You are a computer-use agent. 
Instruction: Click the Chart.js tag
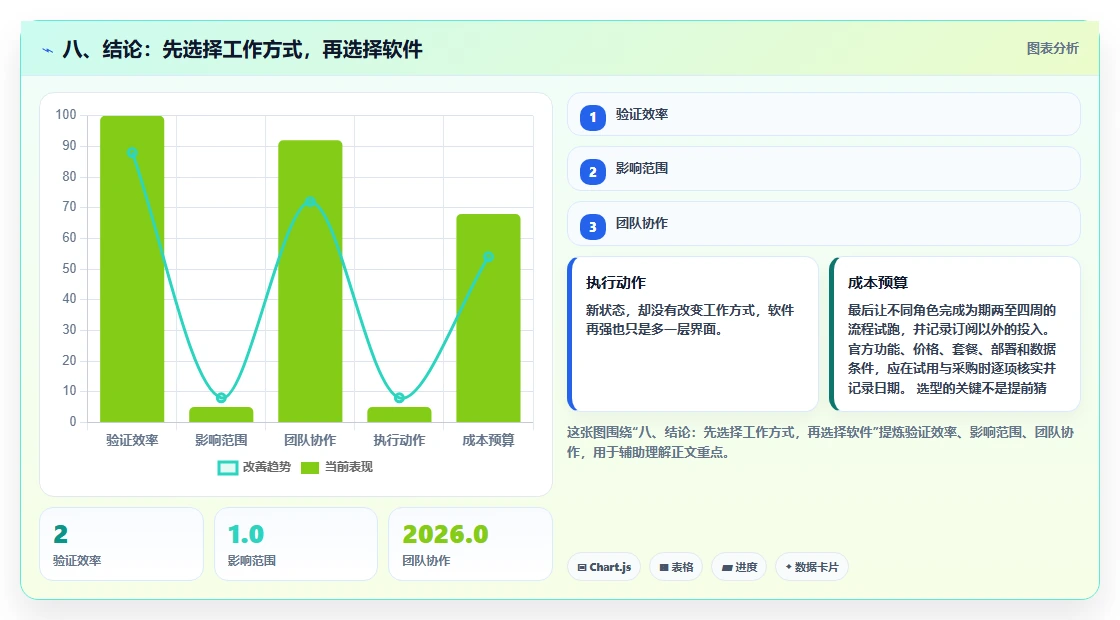pyautogui.click(x=604, y=567)
